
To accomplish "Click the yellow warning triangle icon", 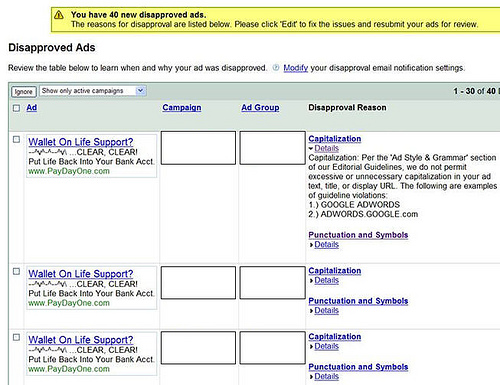I will [x=59, y=15].
